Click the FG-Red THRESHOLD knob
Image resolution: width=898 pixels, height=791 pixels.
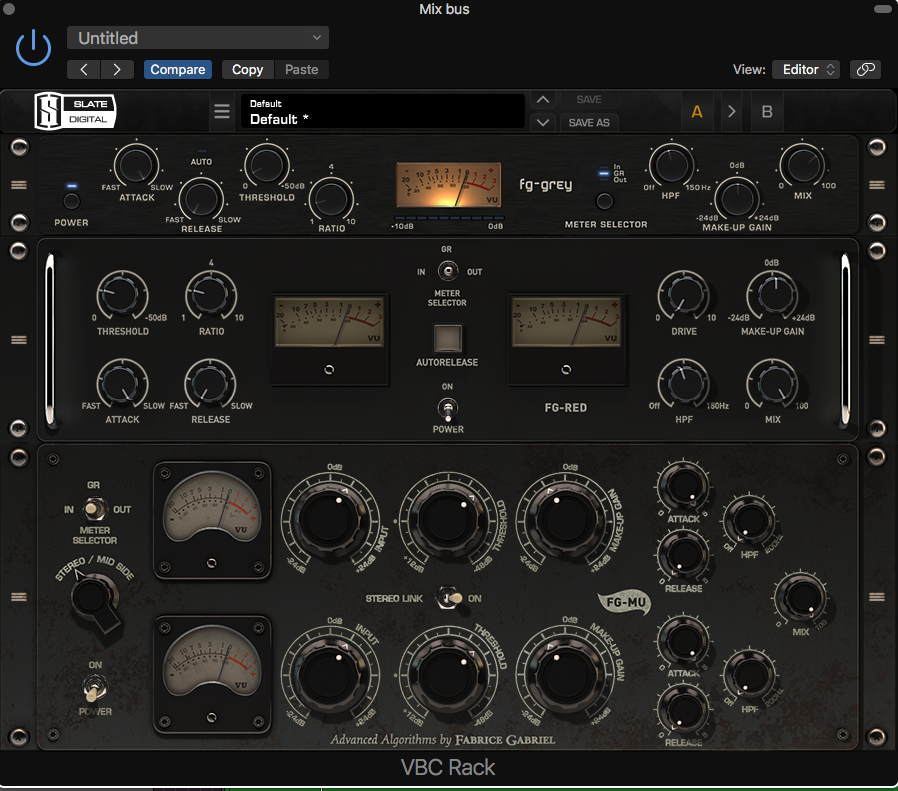tap(122, 296)
